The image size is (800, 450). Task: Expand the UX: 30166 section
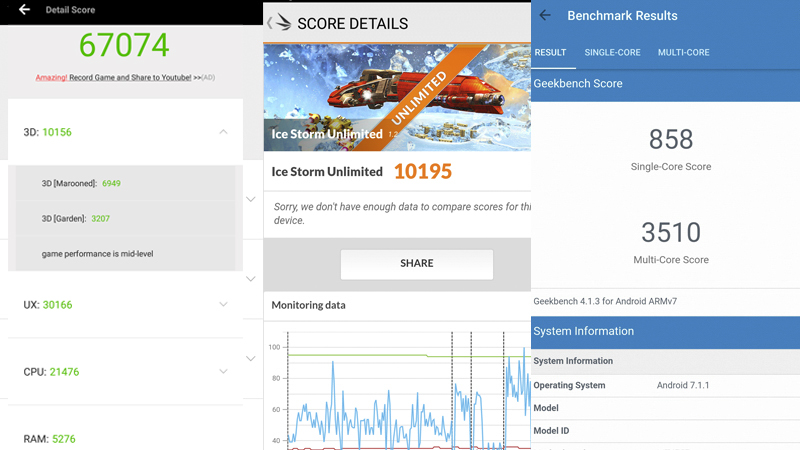(x=223, y=305)
